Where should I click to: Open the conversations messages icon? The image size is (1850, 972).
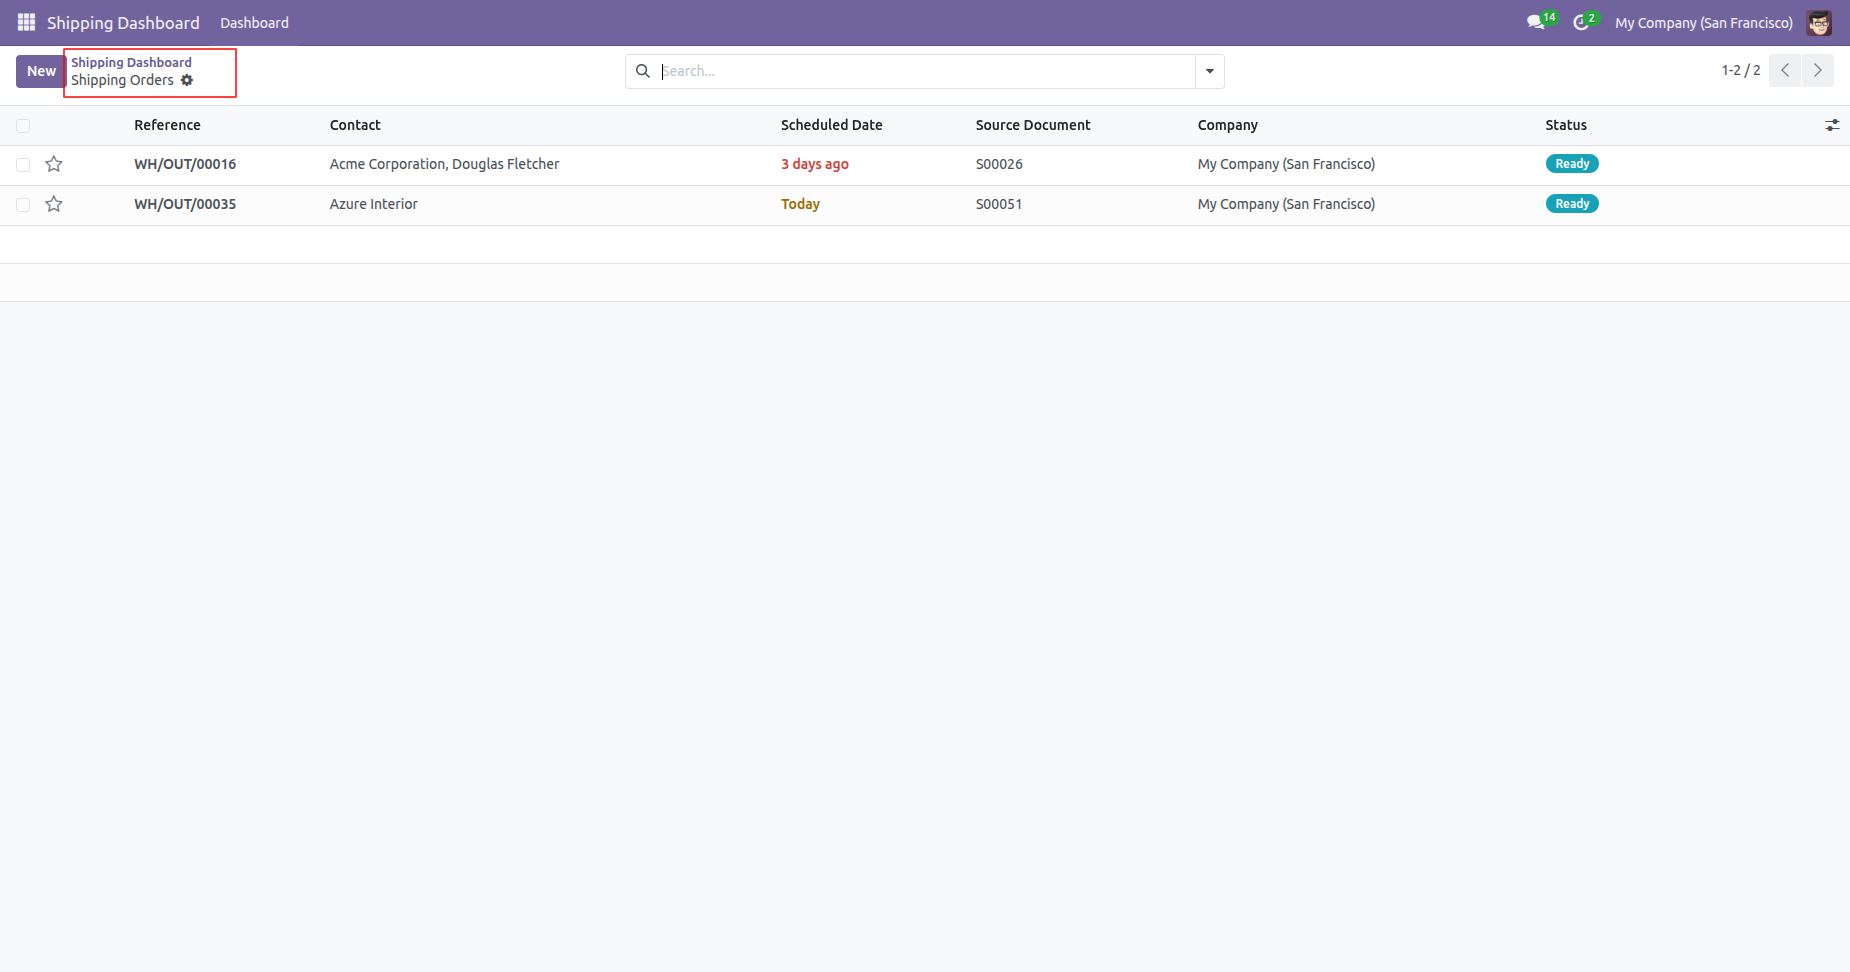click(1535, 22)
